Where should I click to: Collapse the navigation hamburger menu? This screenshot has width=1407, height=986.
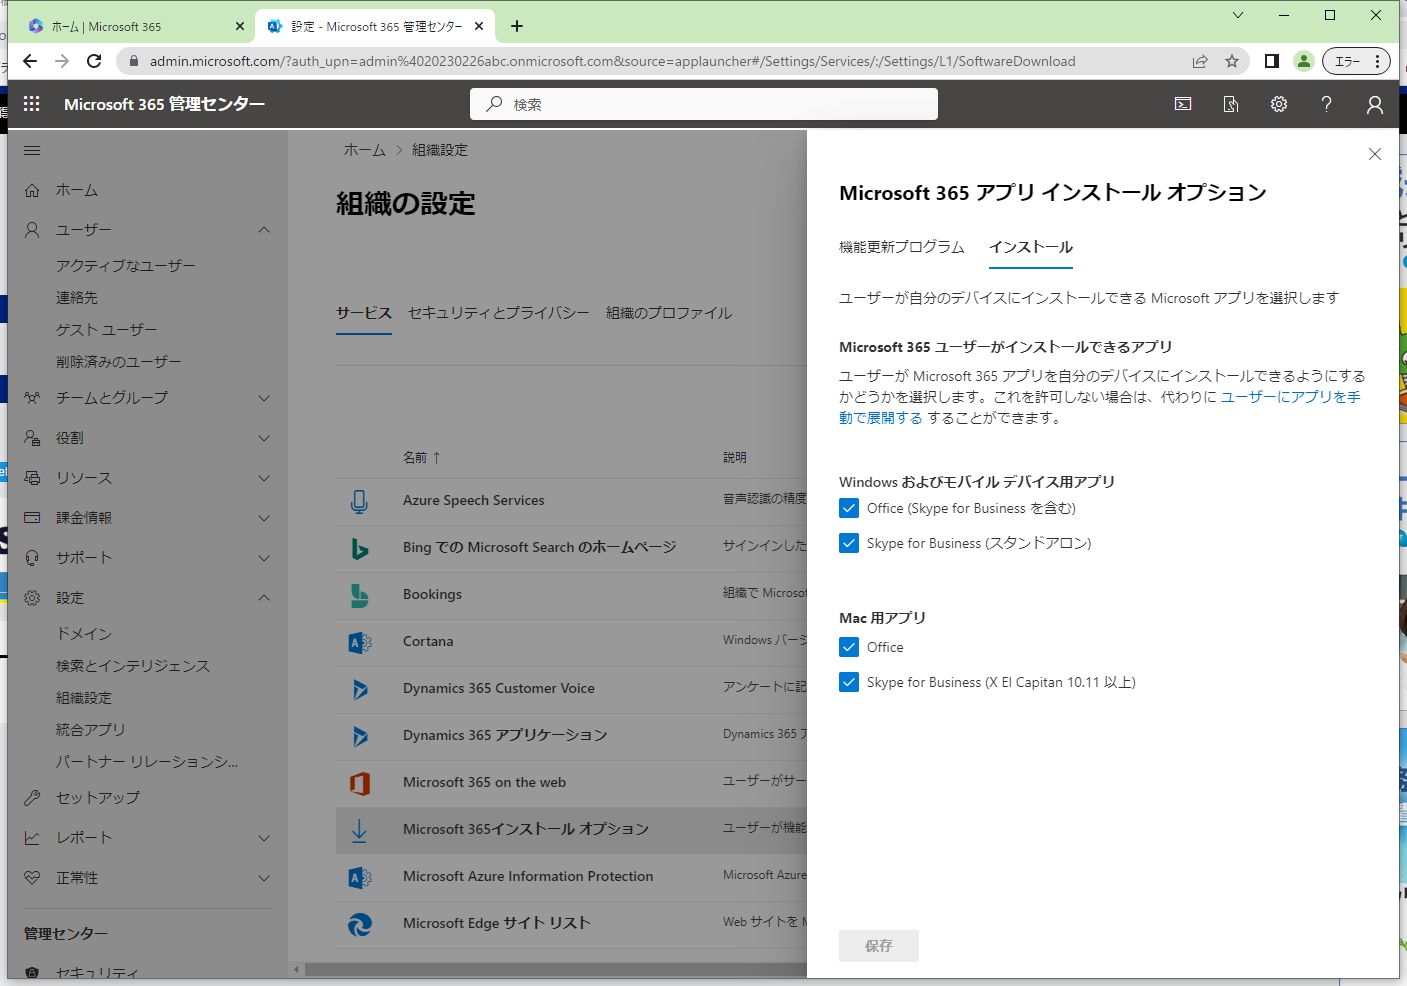click(32, 150)
